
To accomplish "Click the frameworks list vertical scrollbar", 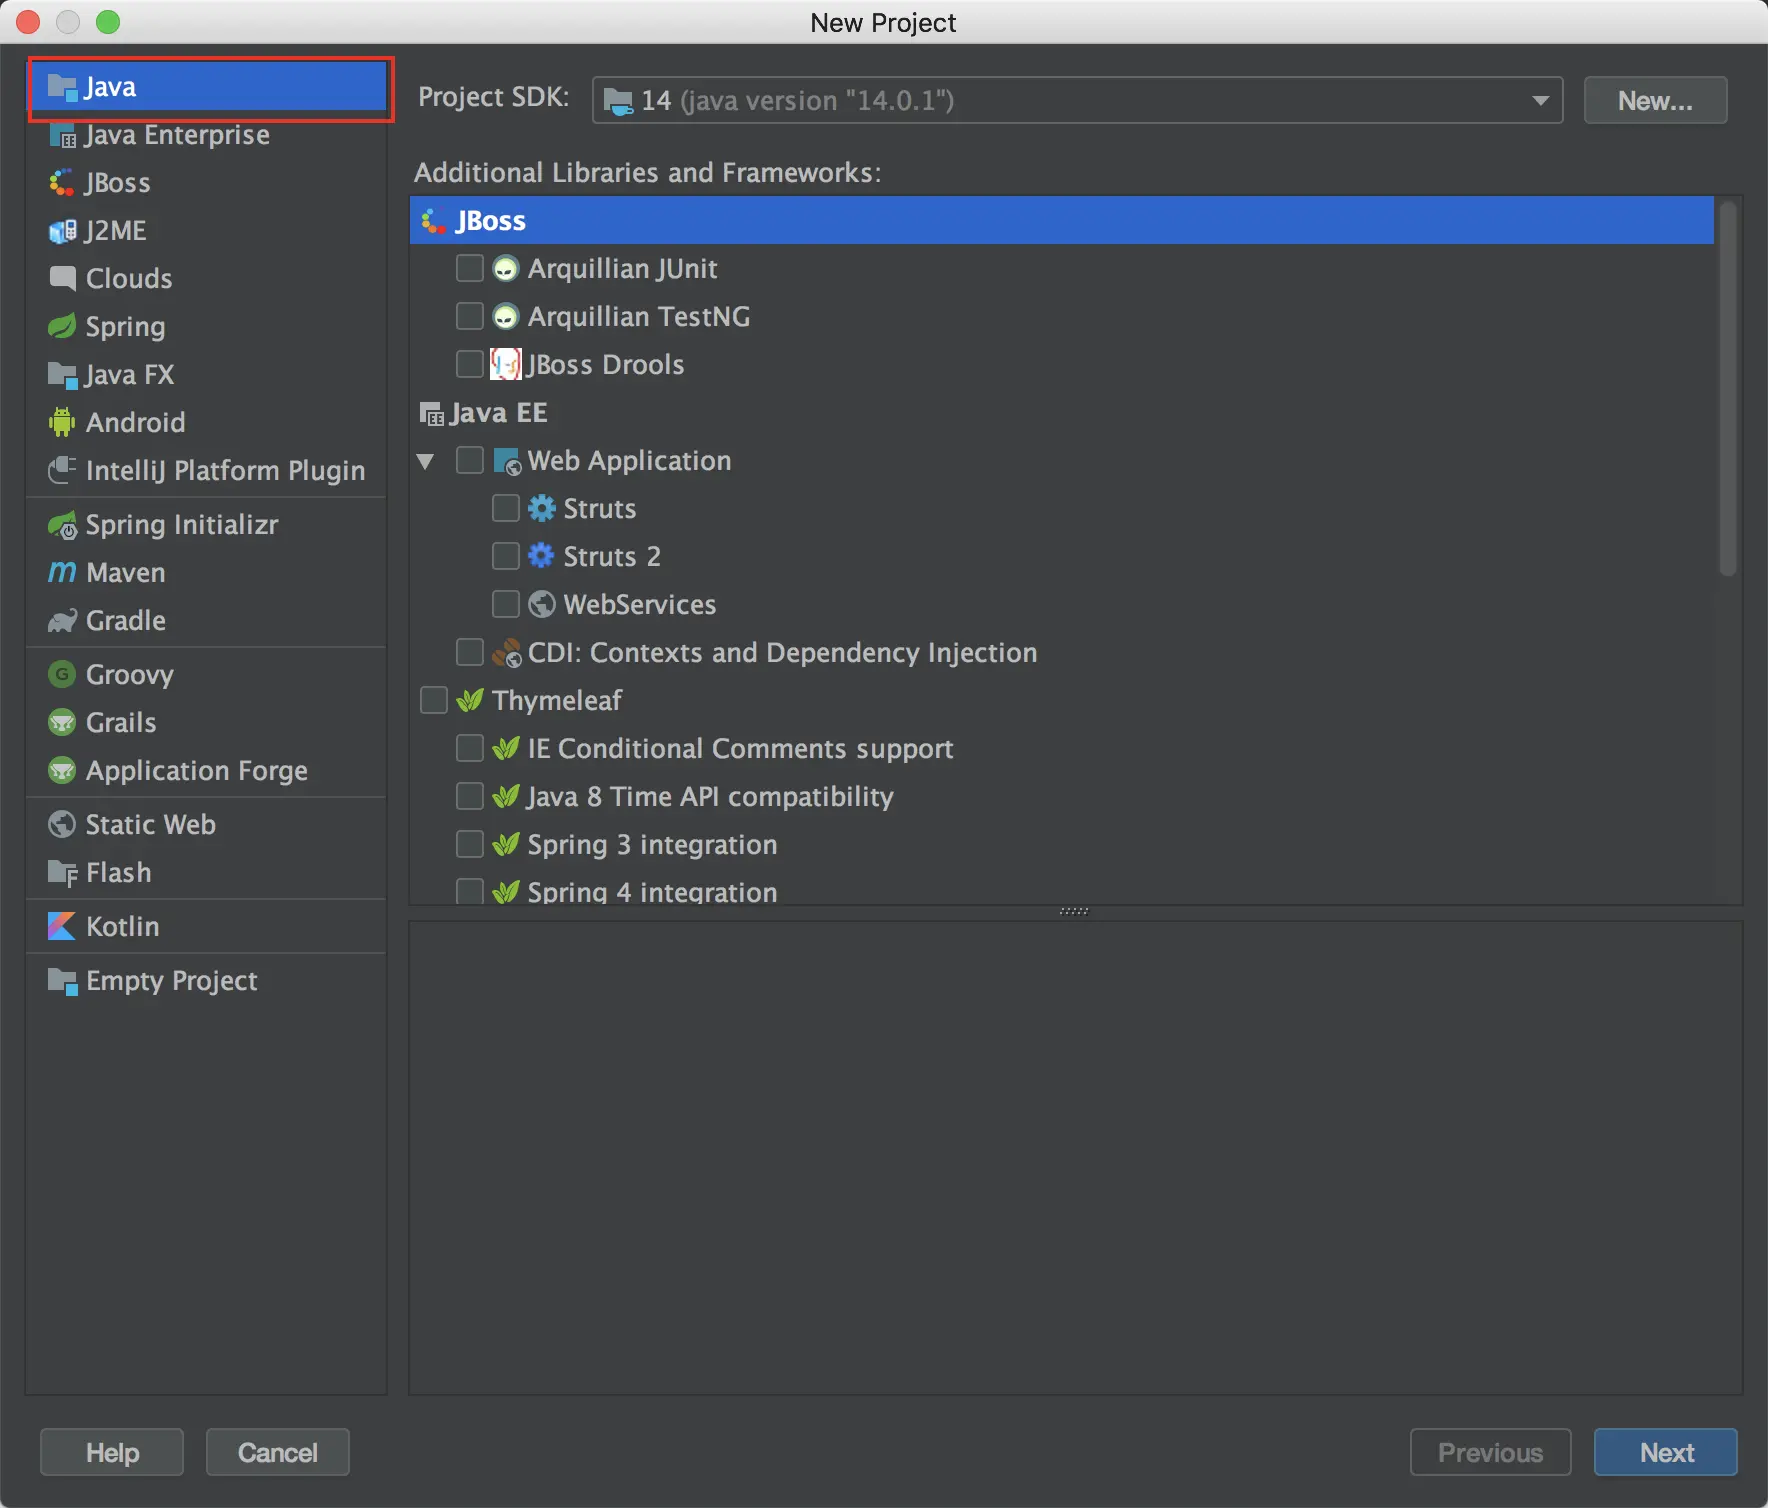I will click(x=1728, y=388).
